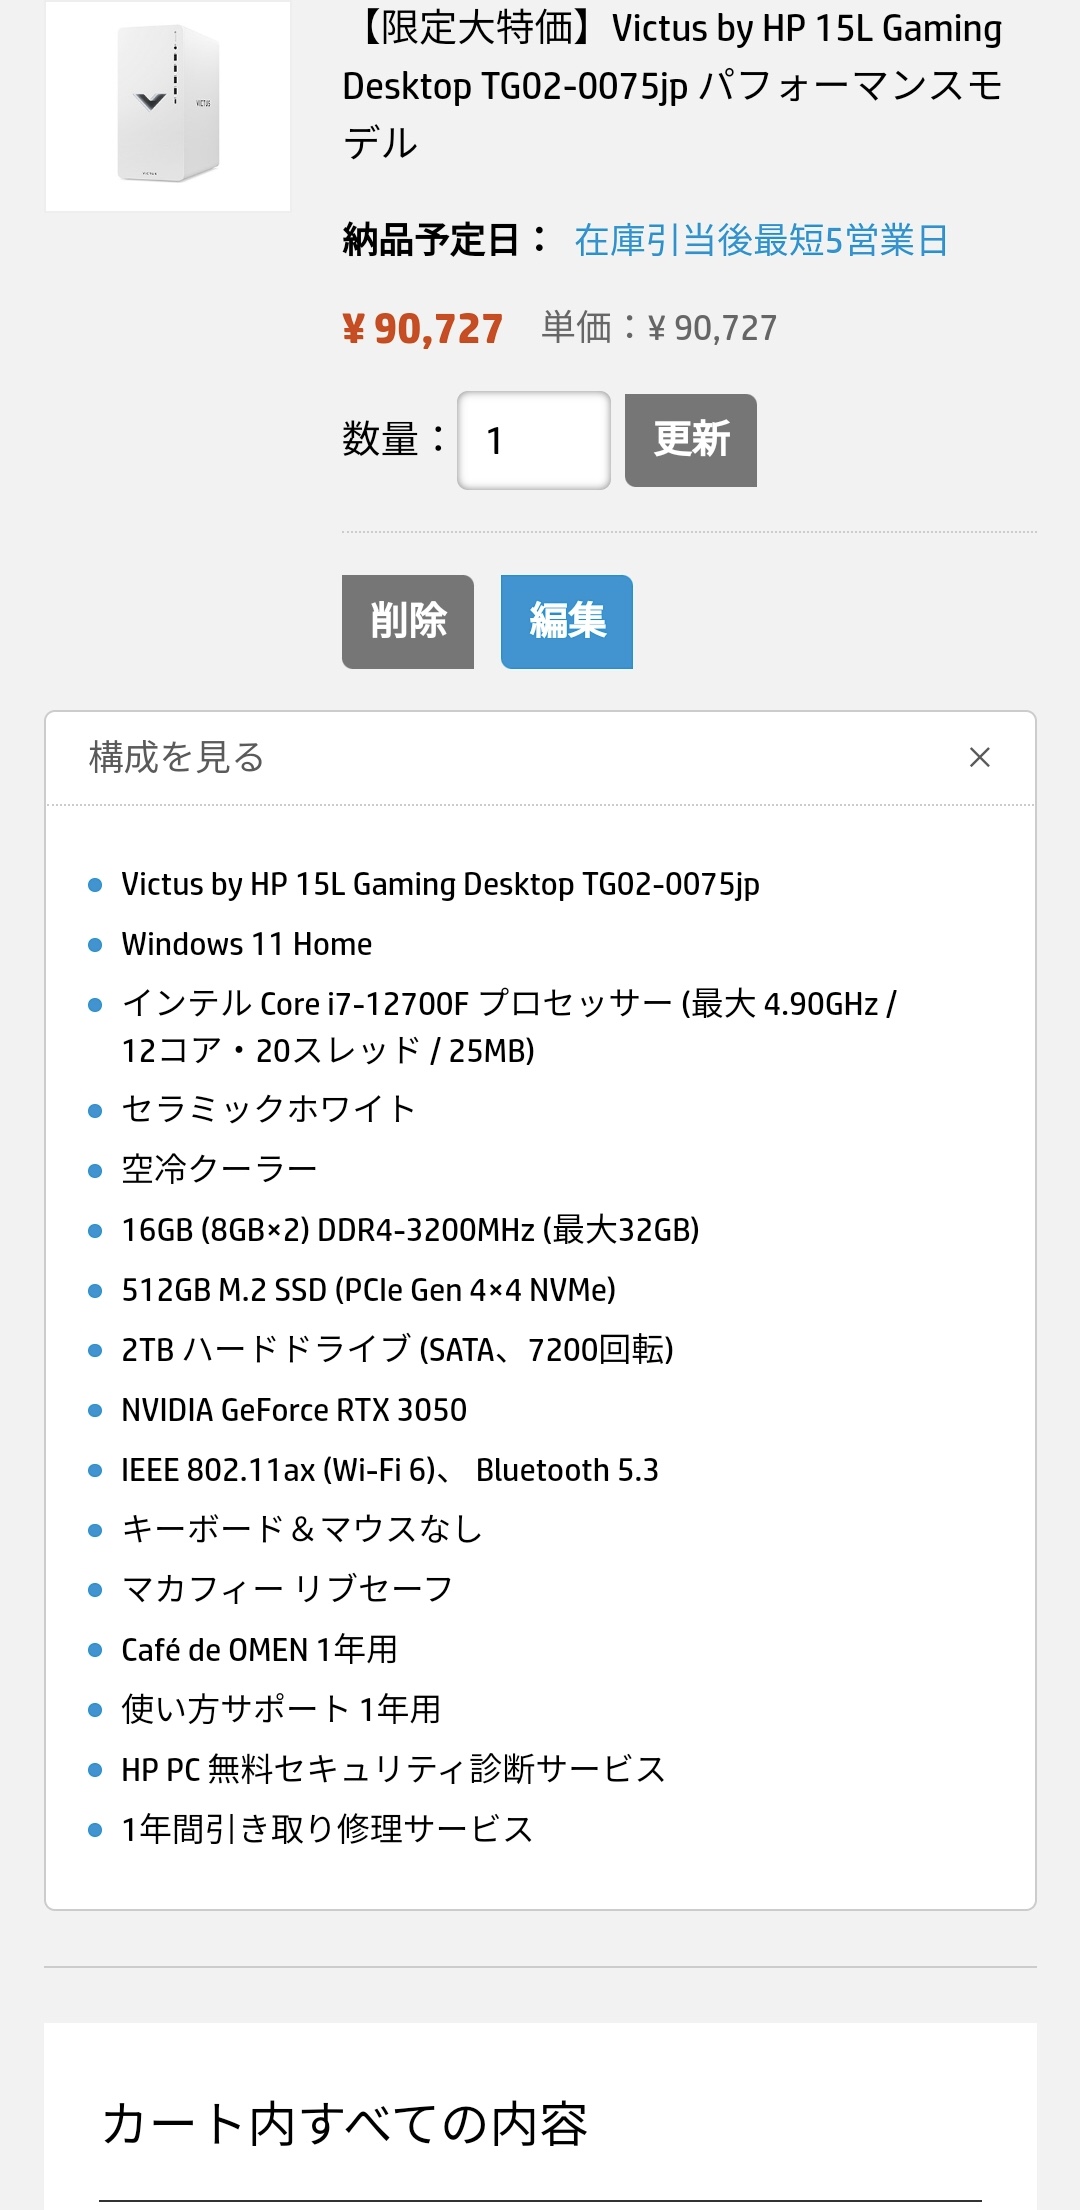Open the Victus by HP 15L product title
The height and width of the screenshot is (2210, 1080).
tap(672, 86)
